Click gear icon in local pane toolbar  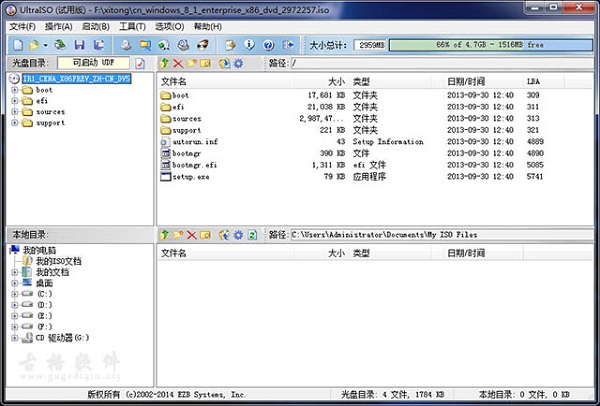238,235
